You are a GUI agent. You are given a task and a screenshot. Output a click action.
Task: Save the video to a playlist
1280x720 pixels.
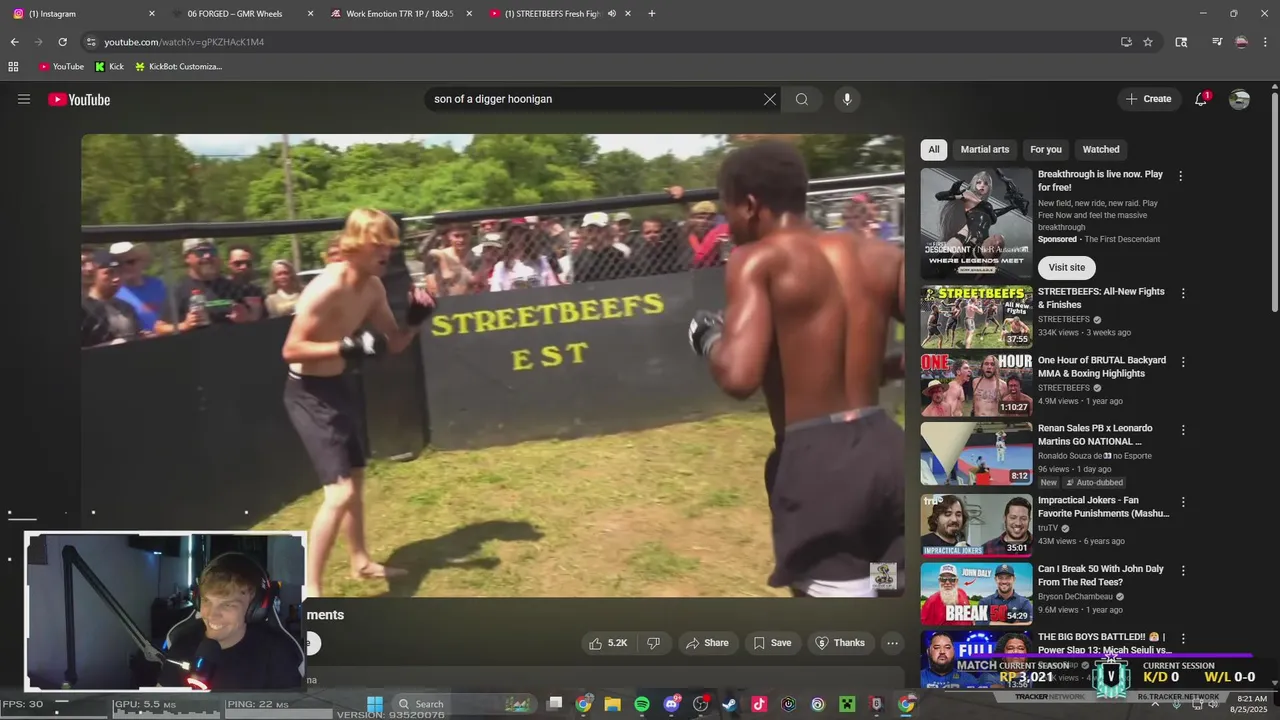coord(772,643)
